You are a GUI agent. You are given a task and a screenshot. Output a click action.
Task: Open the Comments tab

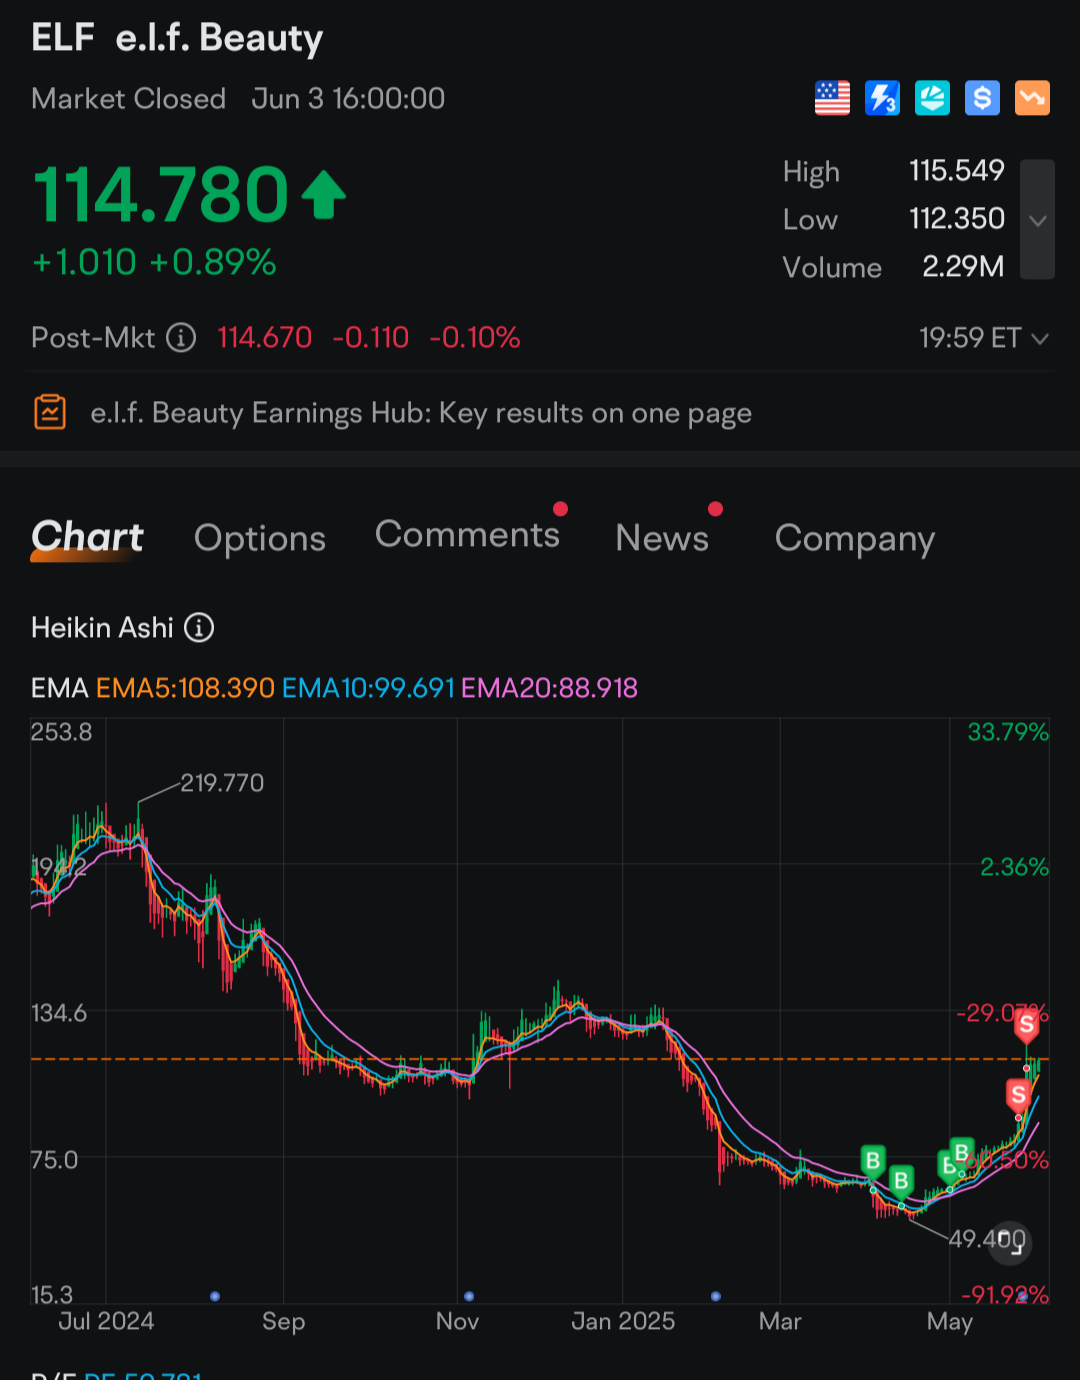467,535
